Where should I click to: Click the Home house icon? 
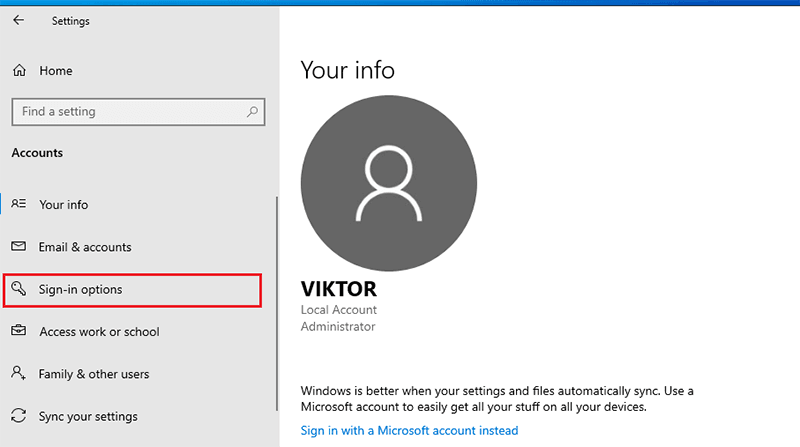tap(19, 70)
